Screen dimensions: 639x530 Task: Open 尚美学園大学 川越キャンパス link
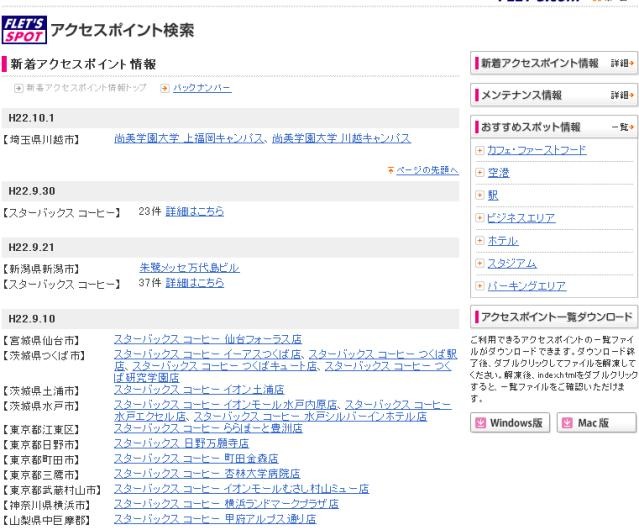[341, 139]
